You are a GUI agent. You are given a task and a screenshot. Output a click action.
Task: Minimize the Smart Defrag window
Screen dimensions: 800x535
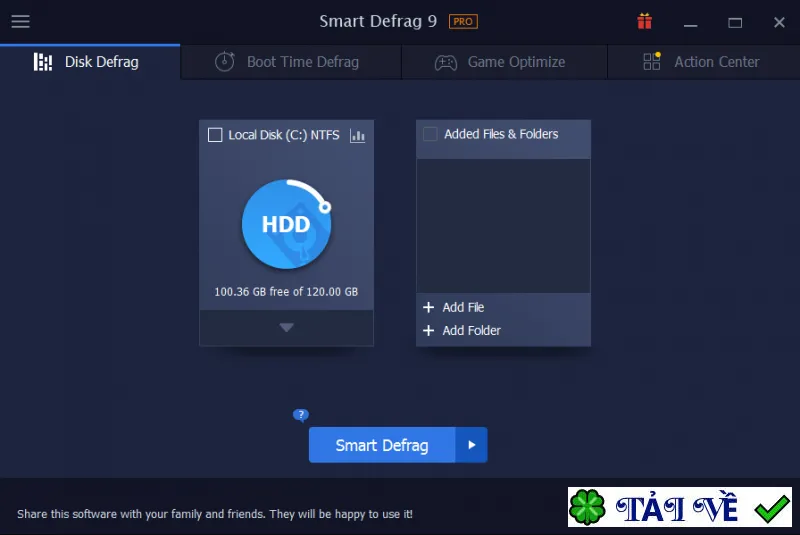click(x=690, y=22)
